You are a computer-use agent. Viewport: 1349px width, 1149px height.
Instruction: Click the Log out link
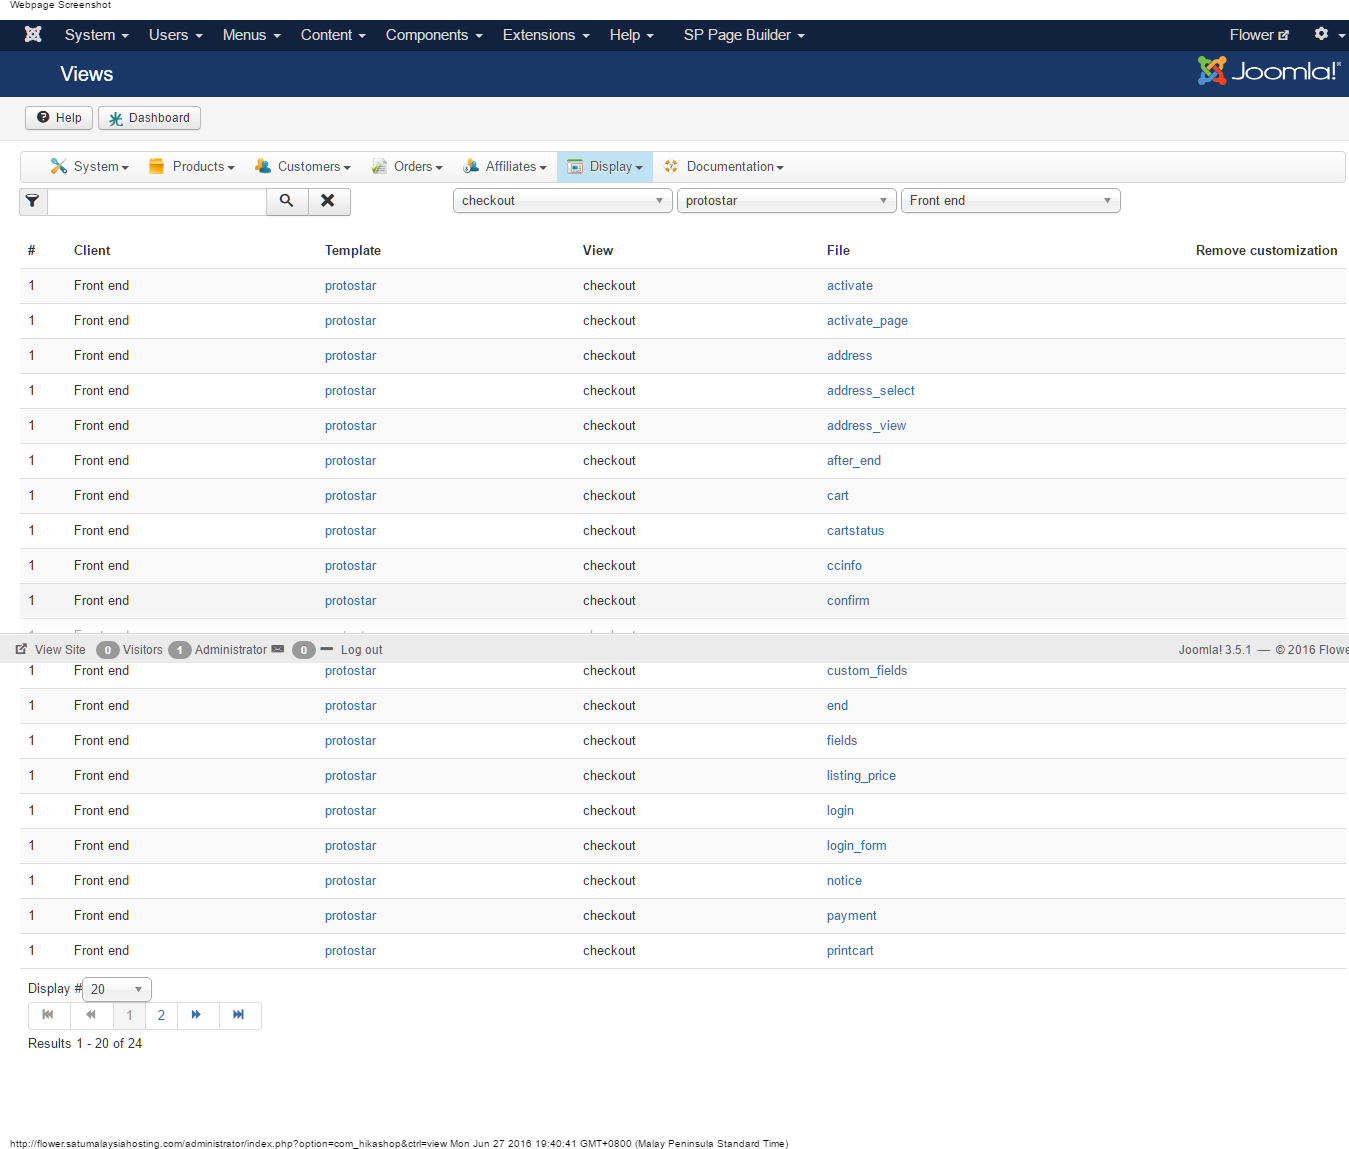coord(361,650)
